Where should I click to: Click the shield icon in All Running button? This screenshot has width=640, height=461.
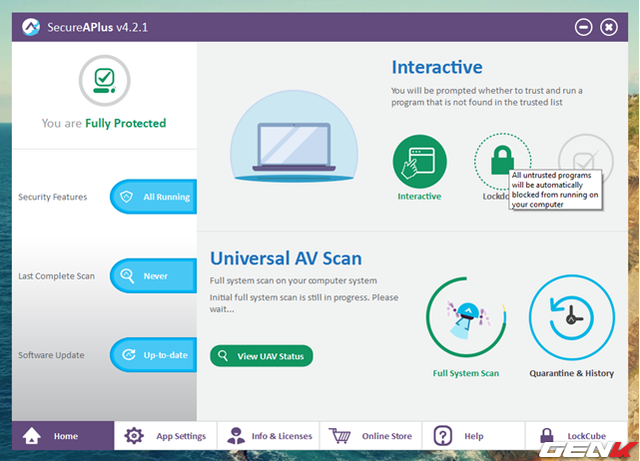coord(127,197)
